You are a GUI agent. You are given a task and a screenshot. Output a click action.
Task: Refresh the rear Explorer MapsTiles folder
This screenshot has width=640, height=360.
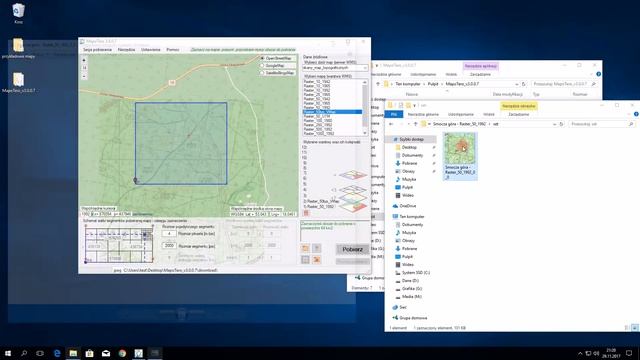coord(524,84)
